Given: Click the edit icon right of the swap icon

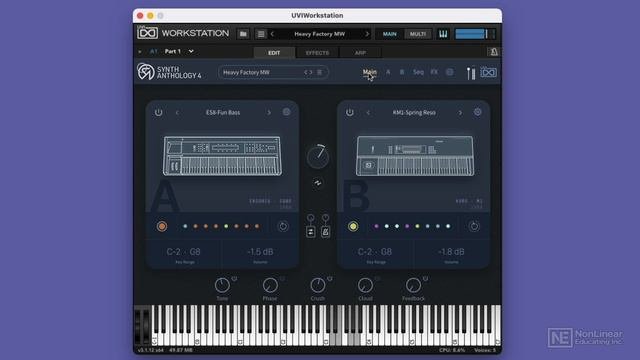Looking at the screenshot, I should point(325,232).
